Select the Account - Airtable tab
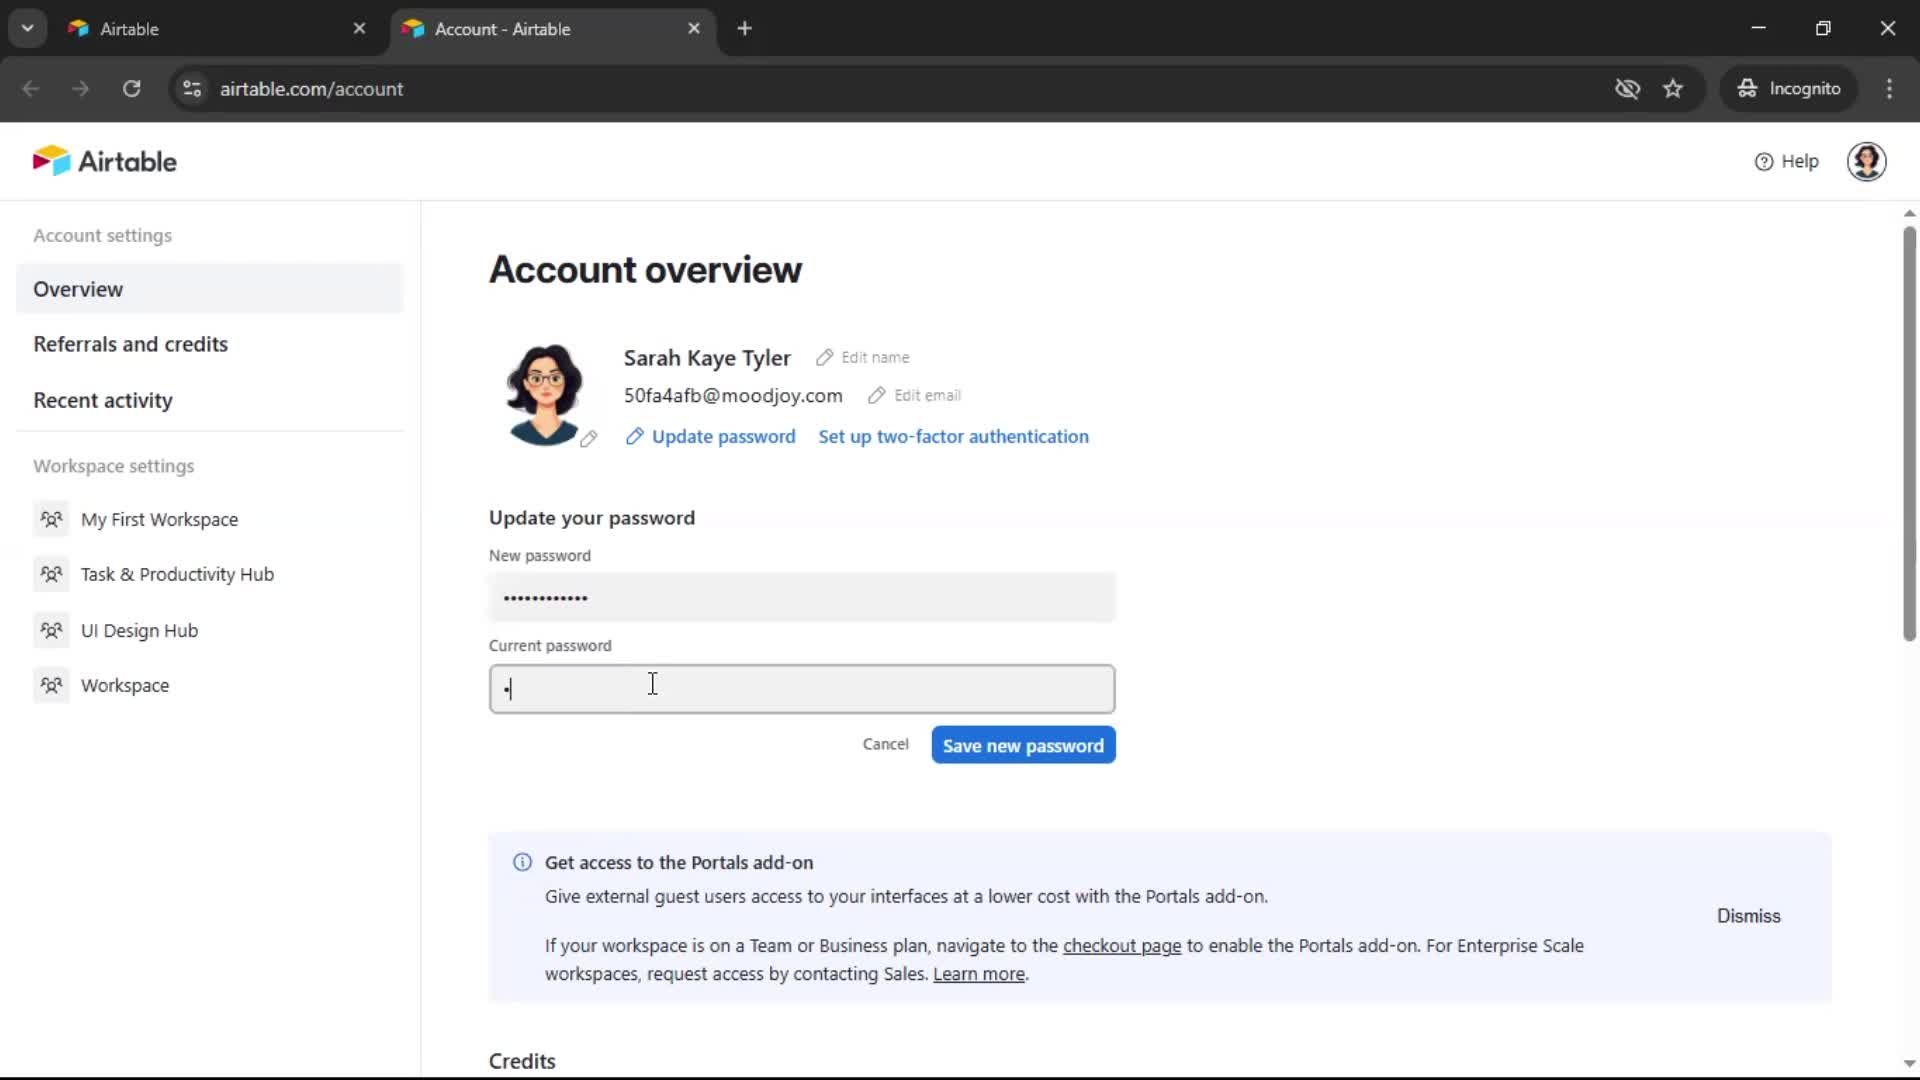 pos(552,29)
